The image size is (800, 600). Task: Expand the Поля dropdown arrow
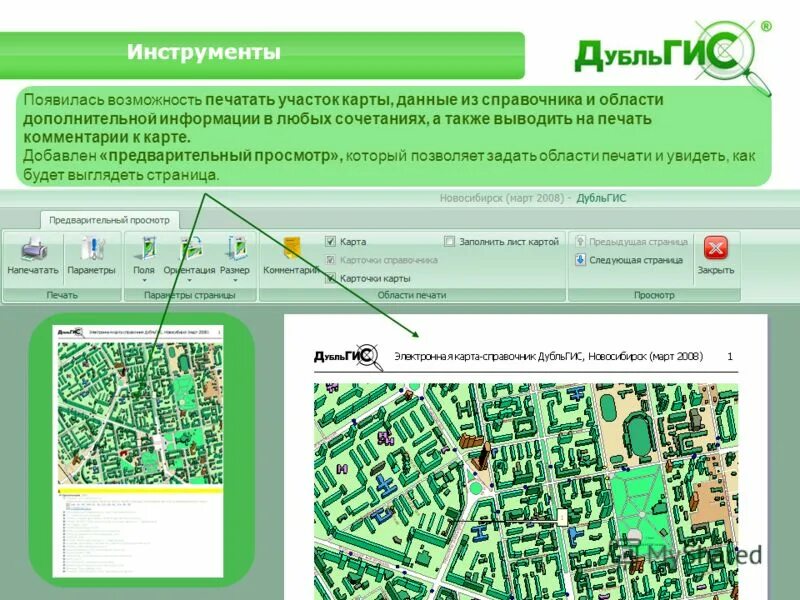pyautogui.click(x=144, y=281)
